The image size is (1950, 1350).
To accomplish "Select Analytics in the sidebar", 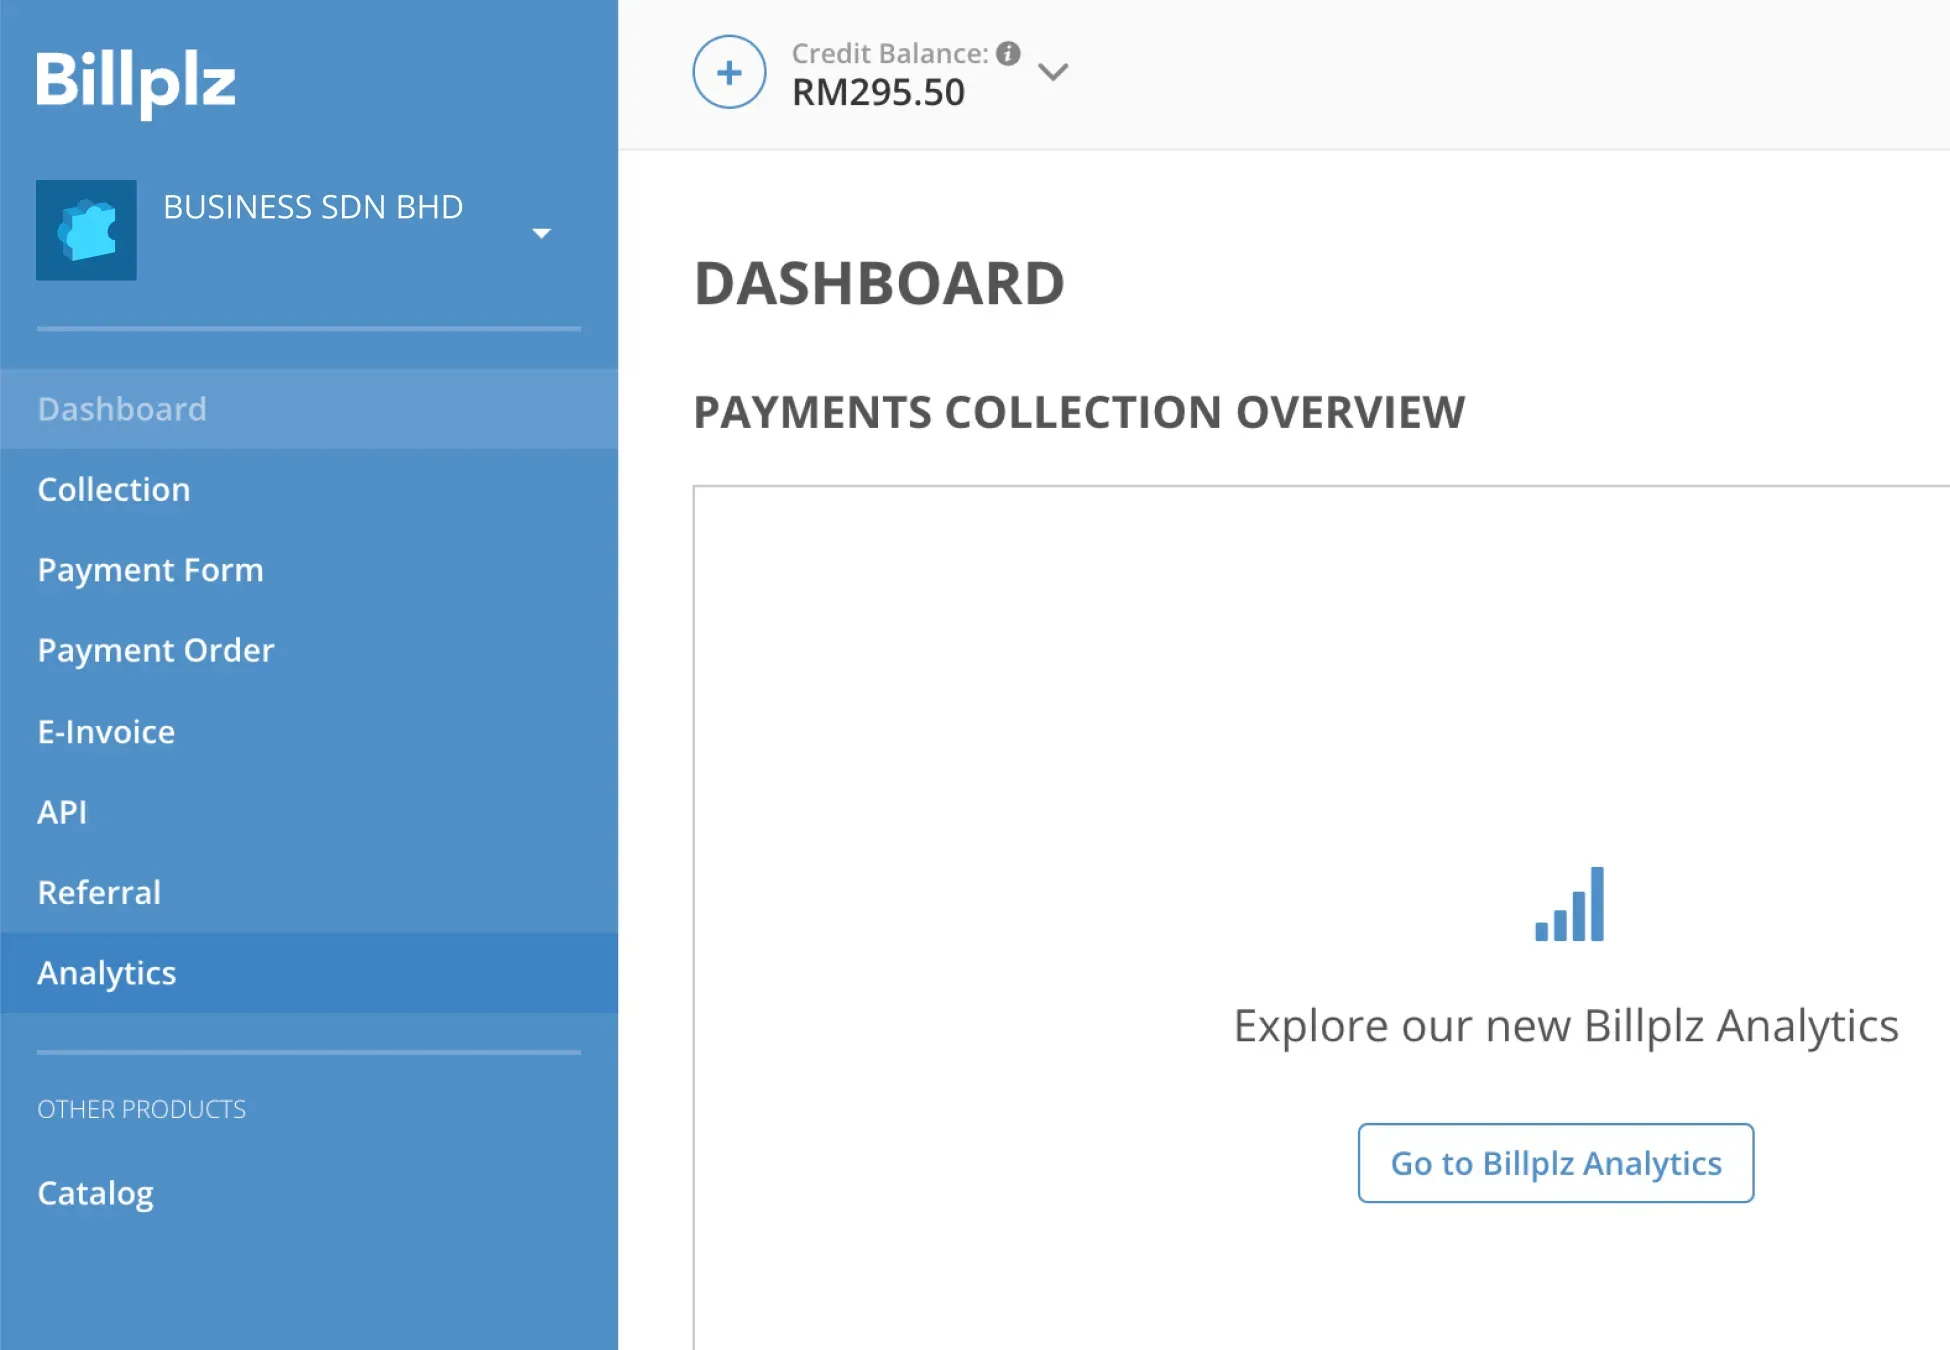I will 309,973.
